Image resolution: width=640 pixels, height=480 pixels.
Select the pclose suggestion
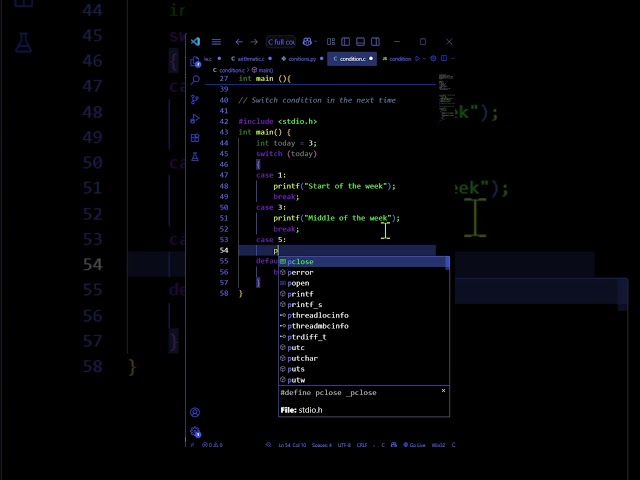[x=364, y=262]
